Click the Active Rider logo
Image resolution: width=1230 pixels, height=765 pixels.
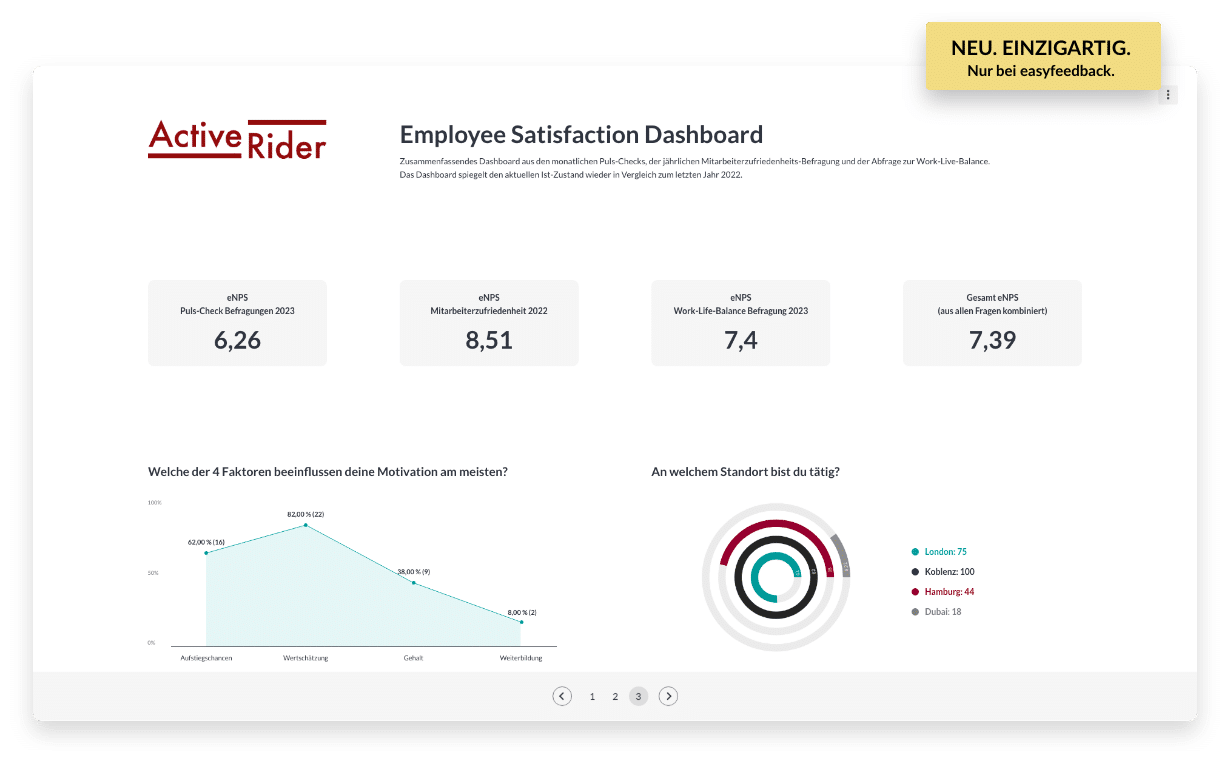[x=236, y=140]
